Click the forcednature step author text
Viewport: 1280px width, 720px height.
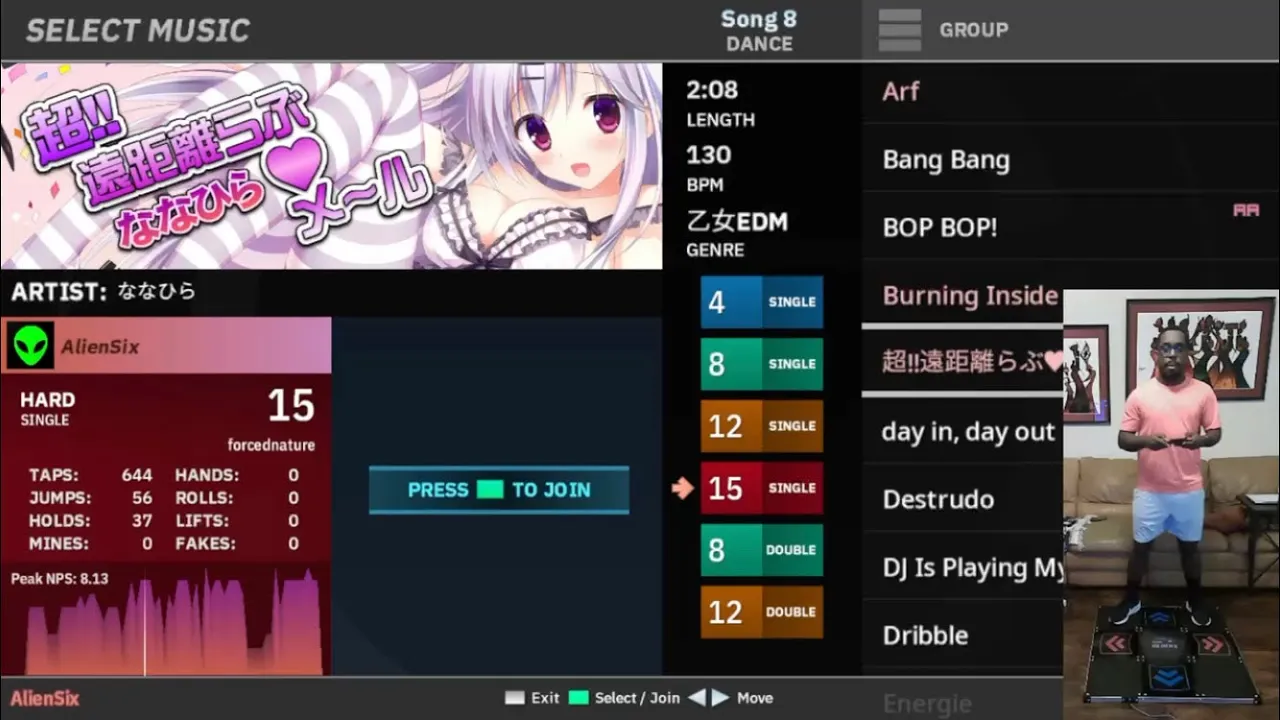tap(270, 445)
